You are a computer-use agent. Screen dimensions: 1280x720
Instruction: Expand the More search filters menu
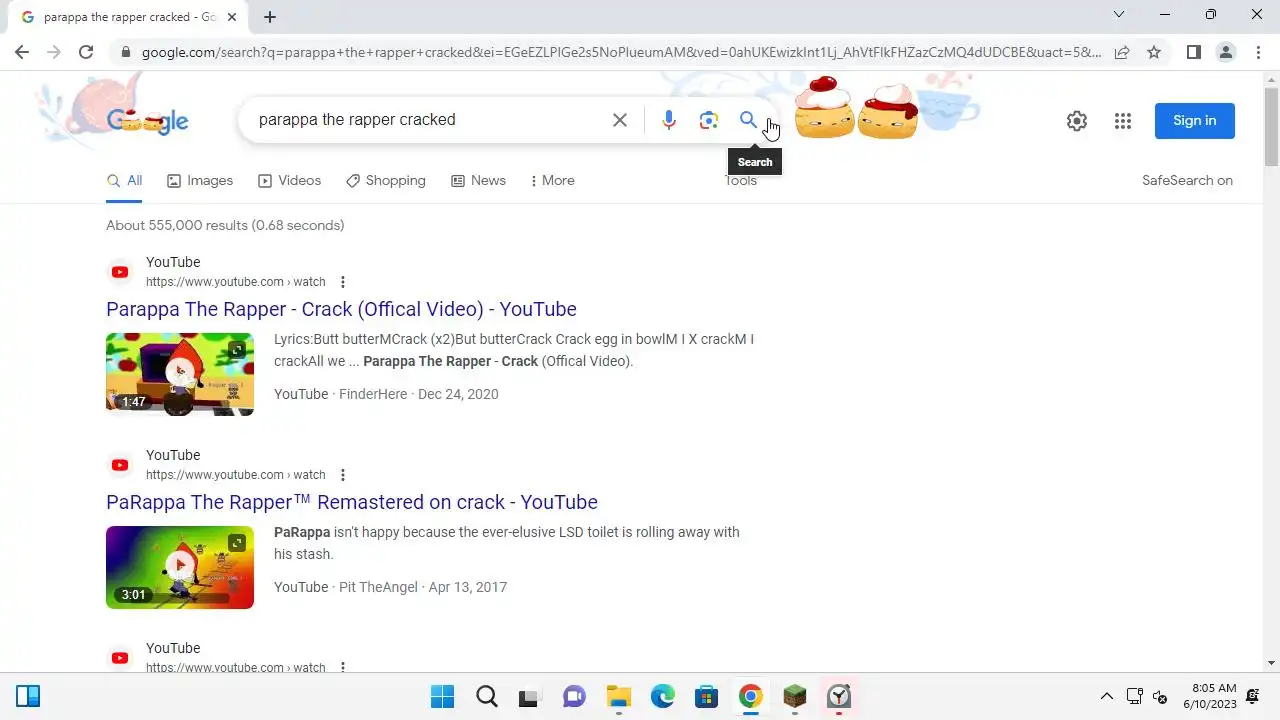[552, 181]
